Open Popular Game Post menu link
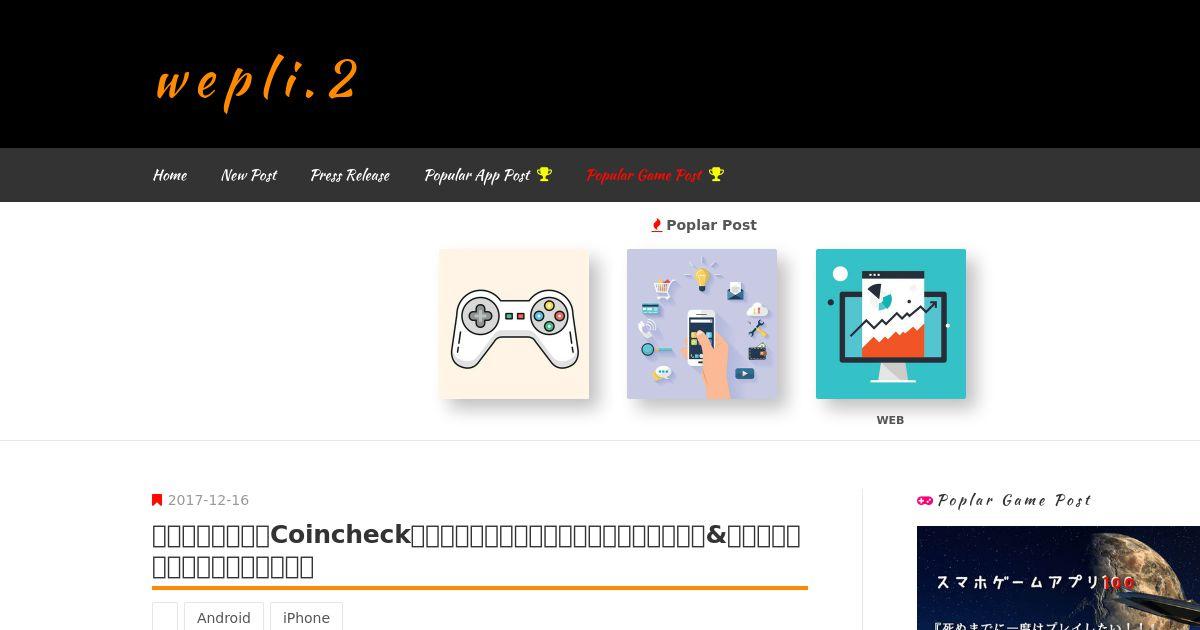Viewport: 1200px width, 630px height. [x=644, y=175]
